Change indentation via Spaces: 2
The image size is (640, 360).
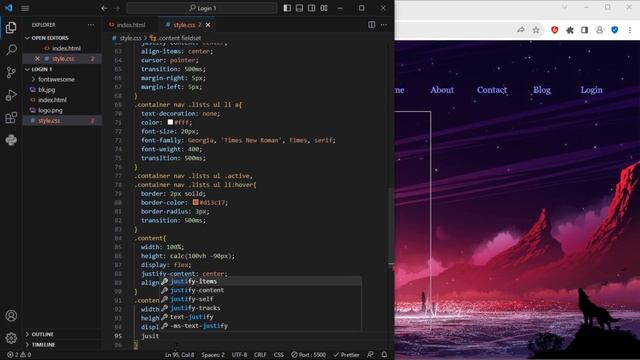pos(213,355)
